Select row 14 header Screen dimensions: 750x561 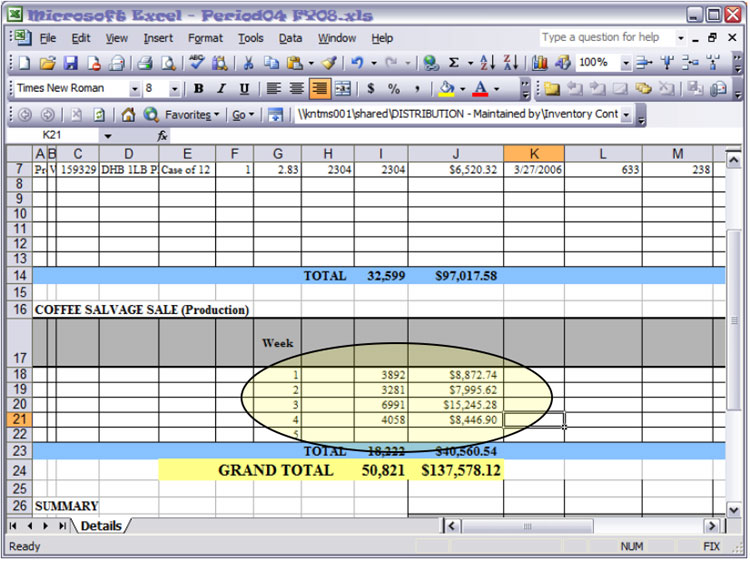coord(19,275)
